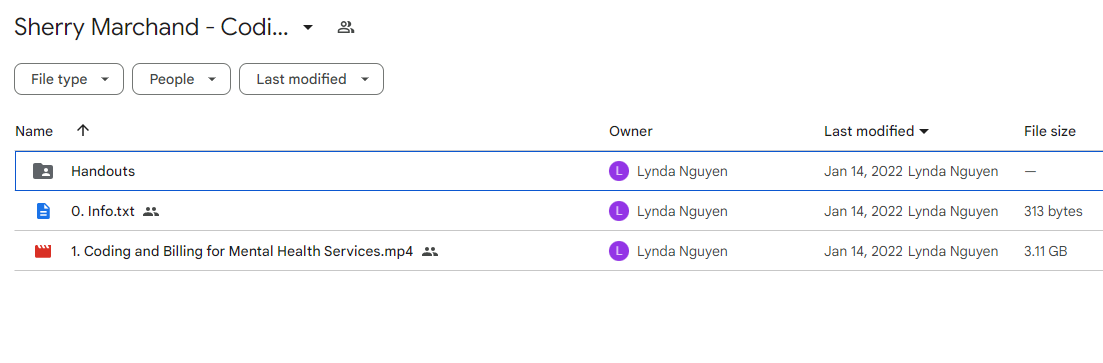Click the Handouts shared folder icon

[43, 171]
